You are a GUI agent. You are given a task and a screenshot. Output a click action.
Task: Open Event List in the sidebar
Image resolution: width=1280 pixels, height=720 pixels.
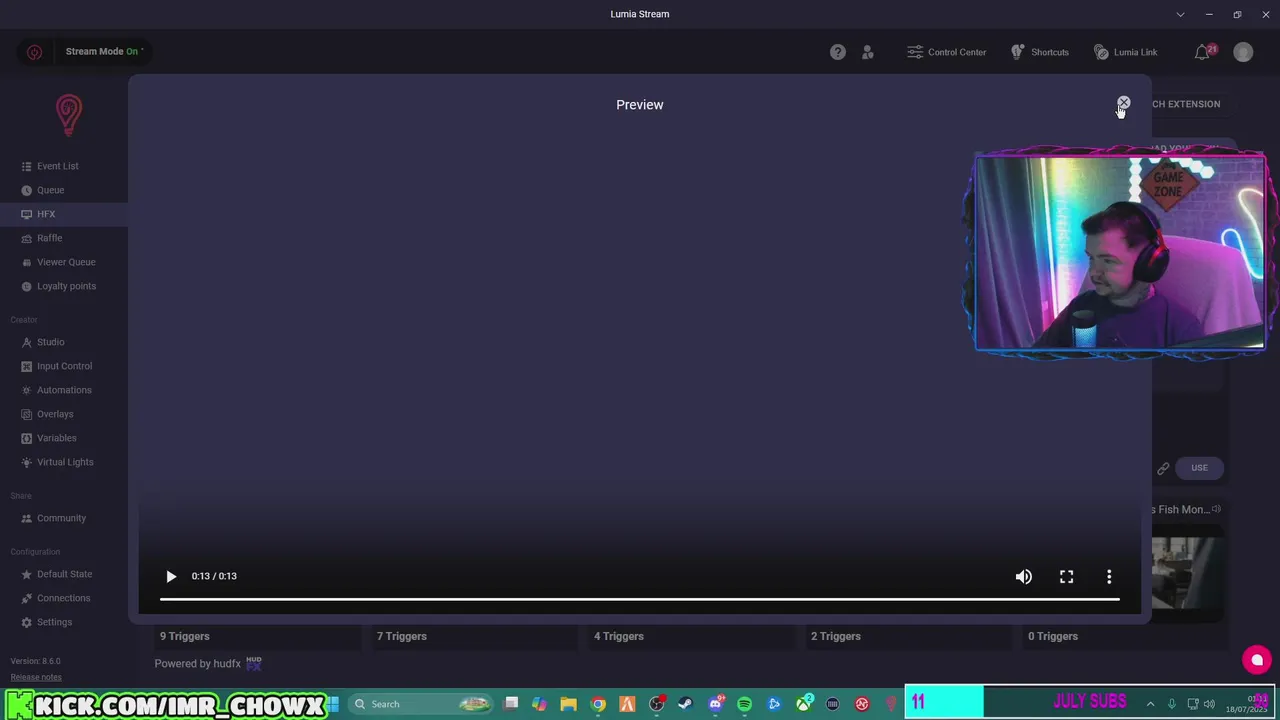58,166
